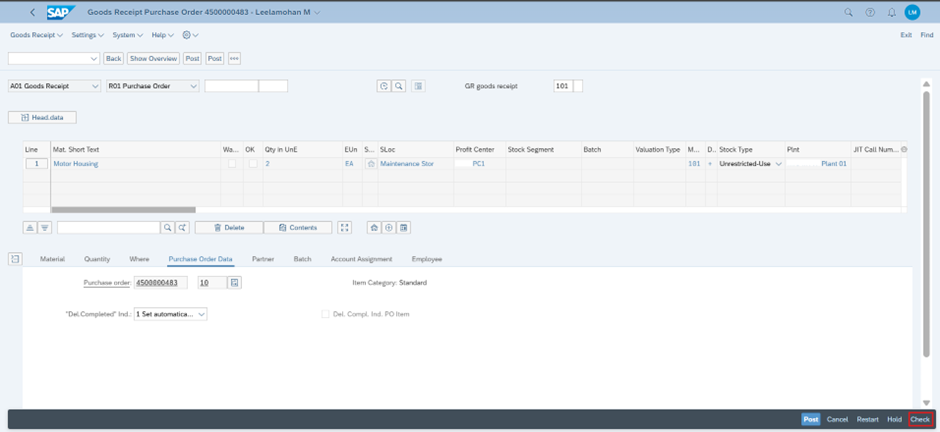Open the Help menu
Viewport: 940px width, 432px height.
point(162,35)
